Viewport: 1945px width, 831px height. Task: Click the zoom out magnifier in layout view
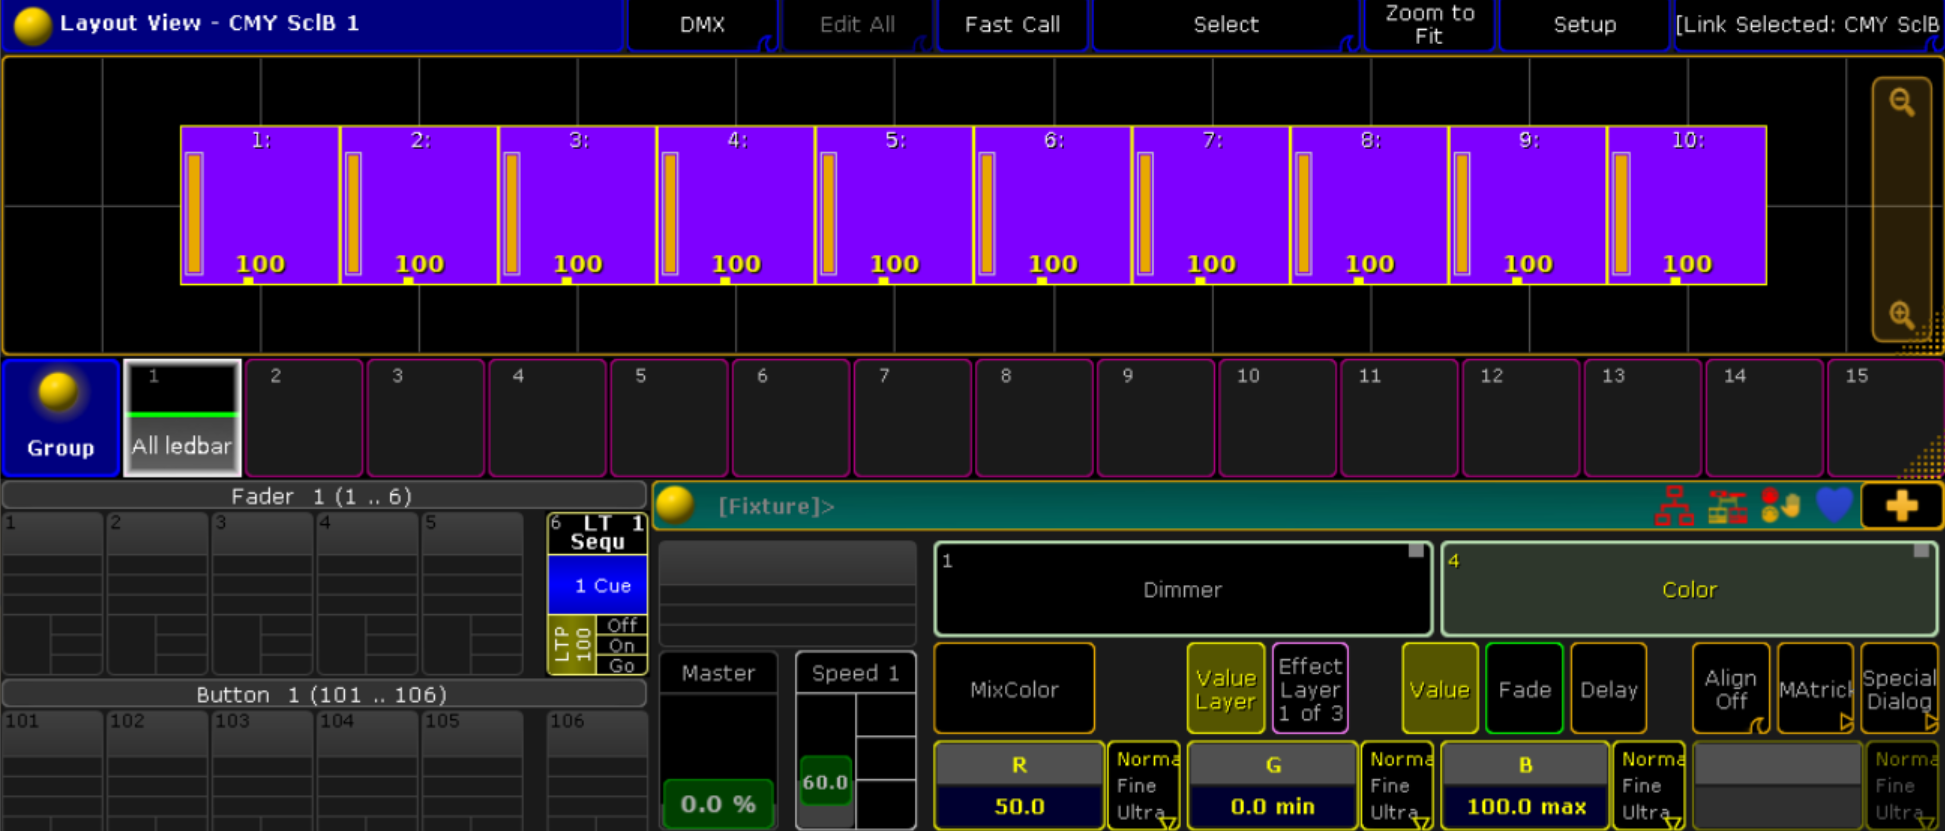tap(1901, 102)
